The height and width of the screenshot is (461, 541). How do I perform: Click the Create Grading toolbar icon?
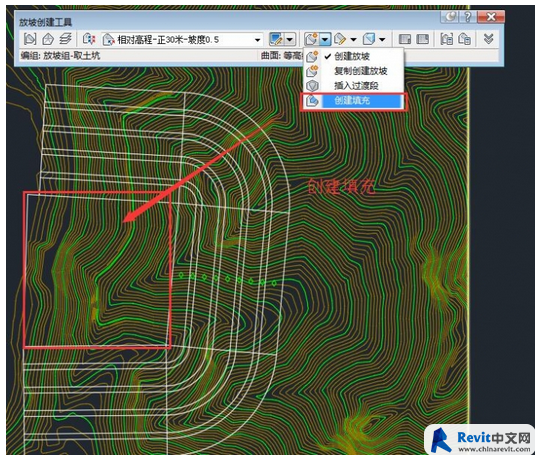(x=312, y=39)
